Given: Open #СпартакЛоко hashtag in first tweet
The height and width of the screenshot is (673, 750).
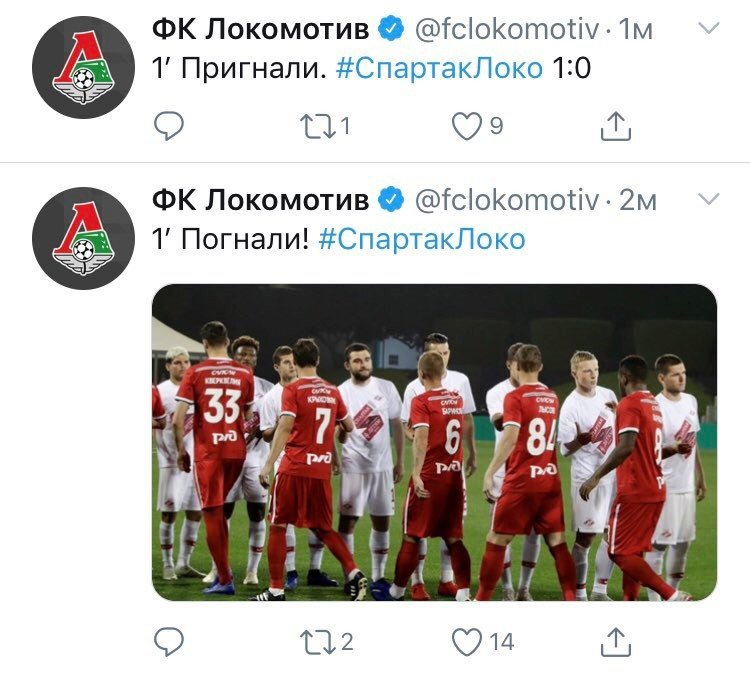Looking at the screenshot, I should coord(439,70).
